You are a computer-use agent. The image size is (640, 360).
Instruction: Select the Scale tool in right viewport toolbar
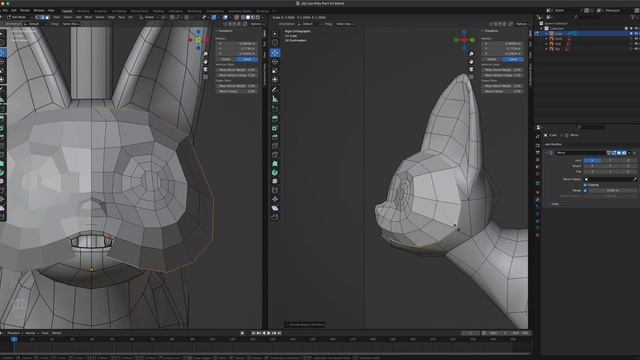[x=275, y=71]
